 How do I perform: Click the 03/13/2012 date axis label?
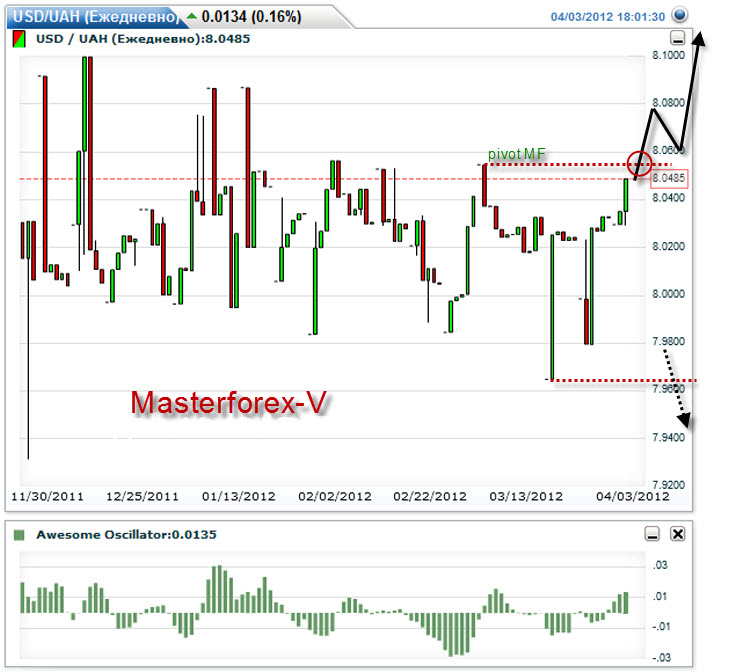pyautogui.click(x=526, y=496)
